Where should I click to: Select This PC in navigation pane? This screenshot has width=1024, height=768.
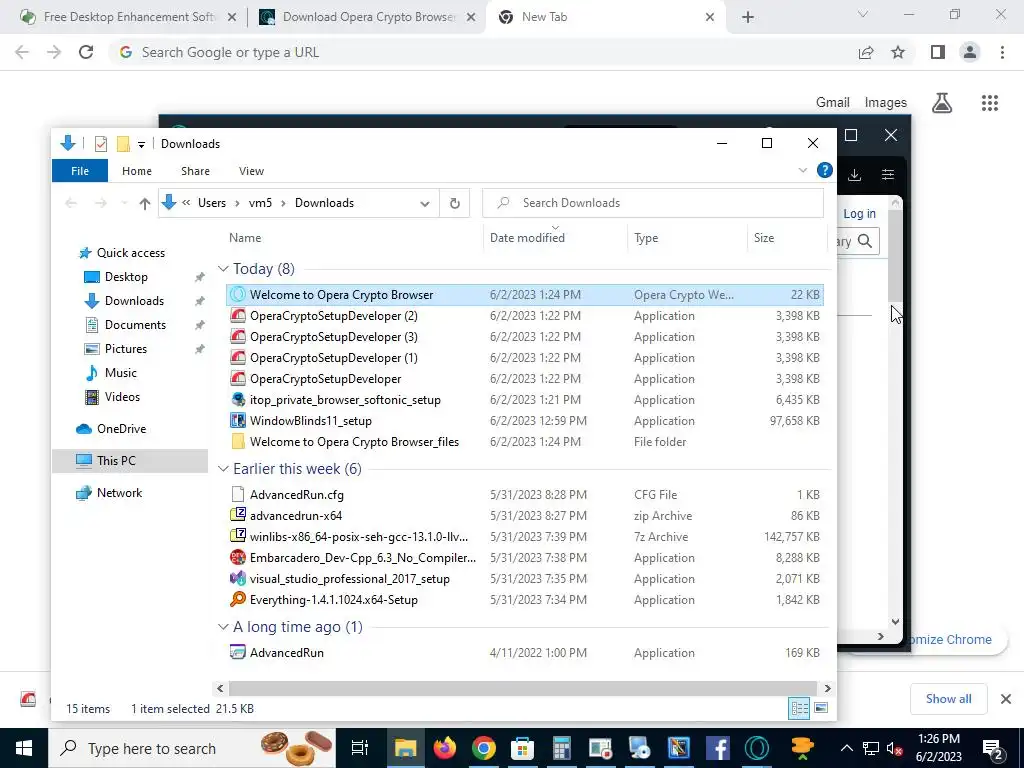pos(116,461)
